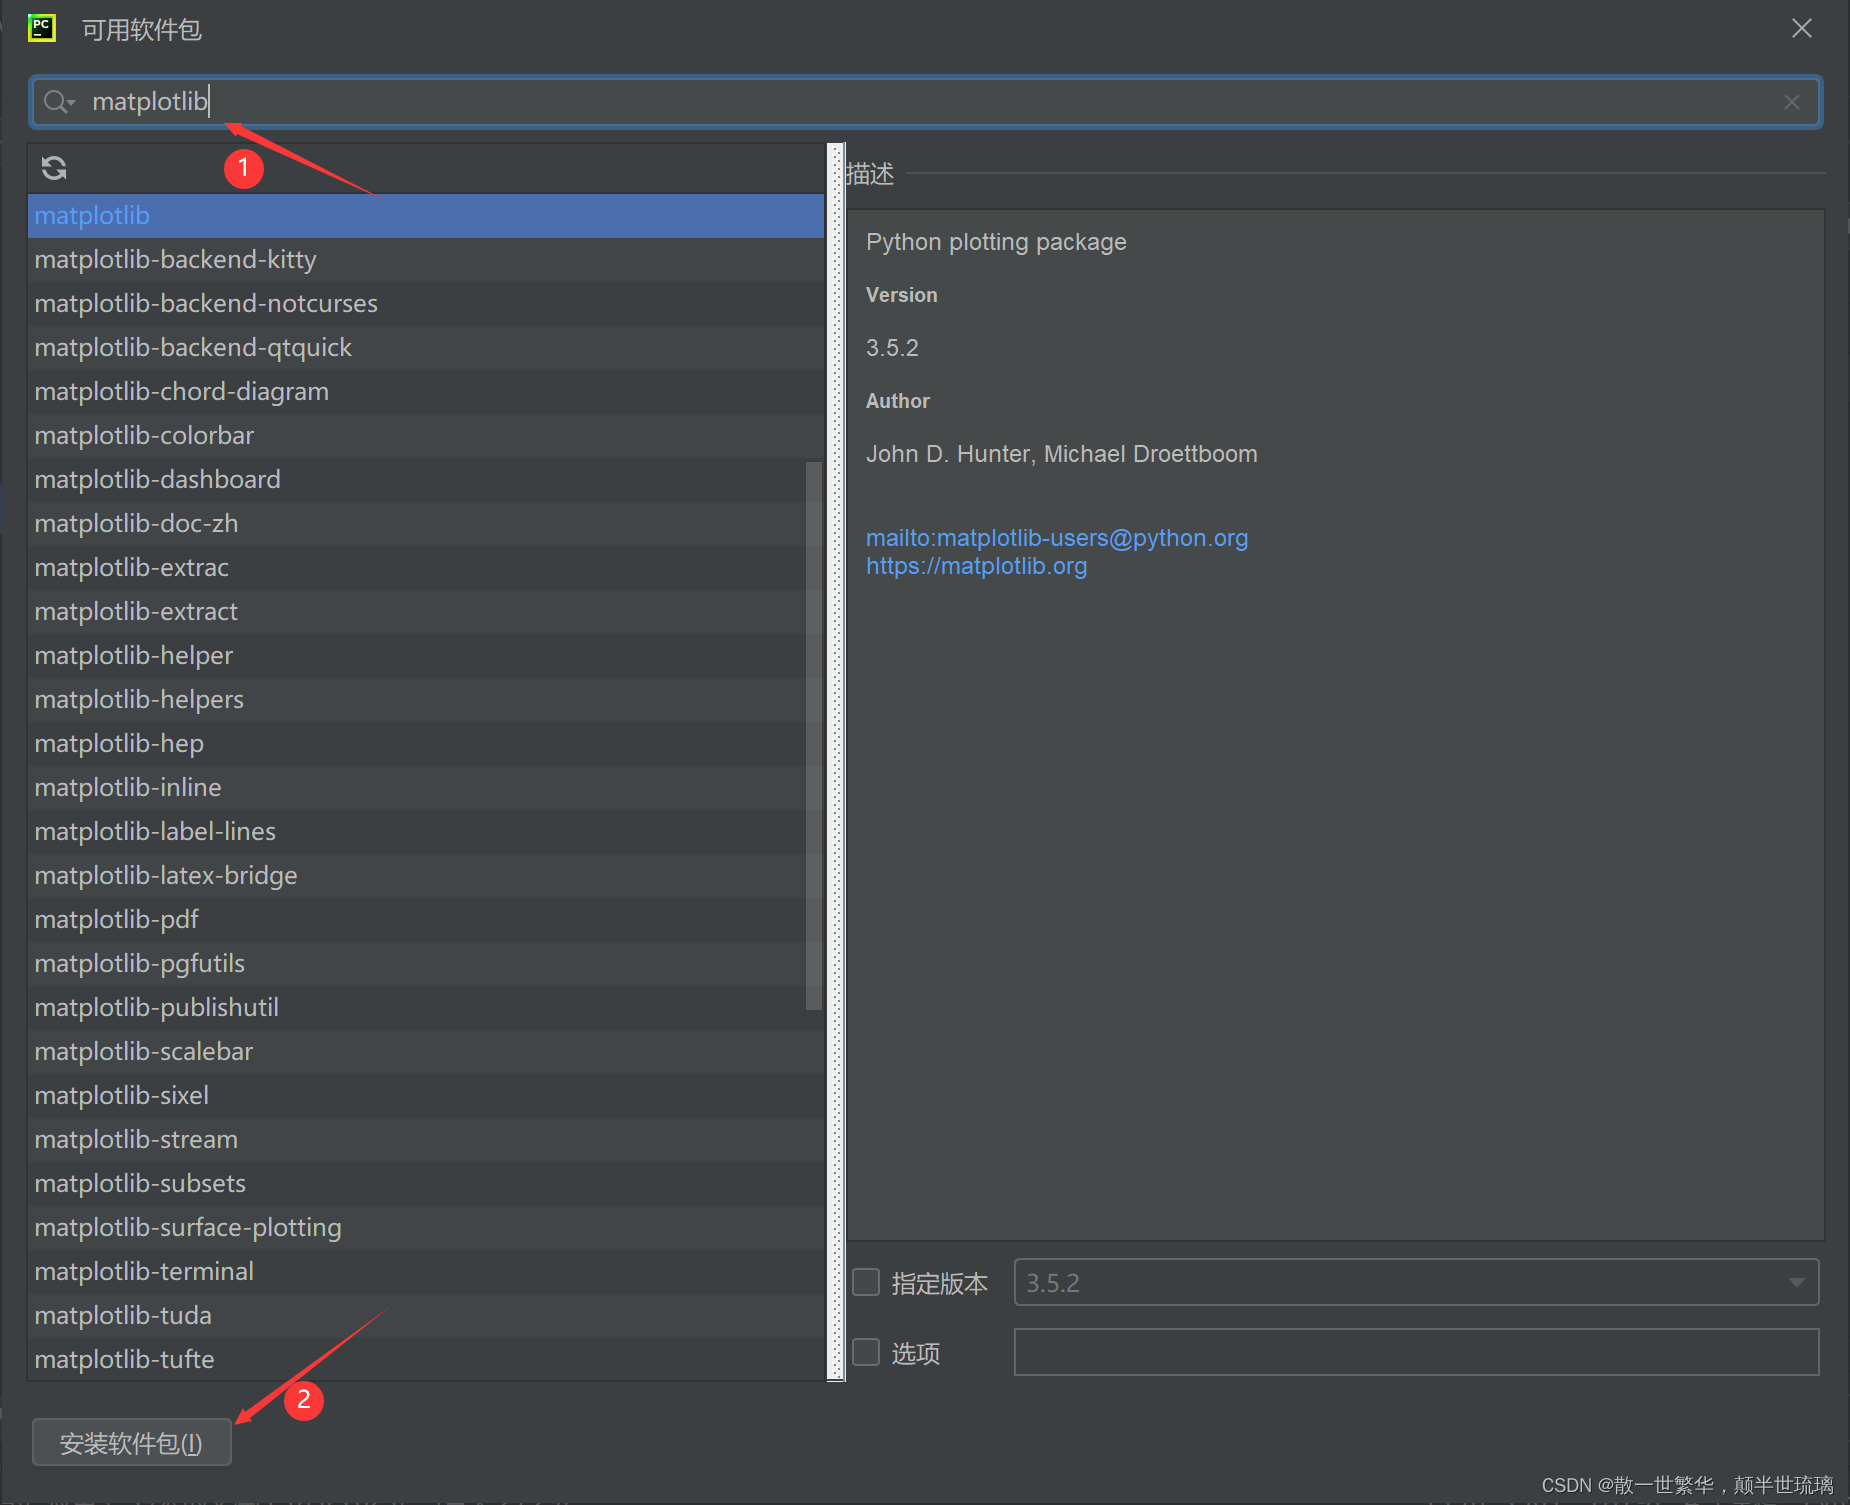Select matplotlib-chord-diagram package
This screenshot has height=1505, width=1850.
[426, 392]
